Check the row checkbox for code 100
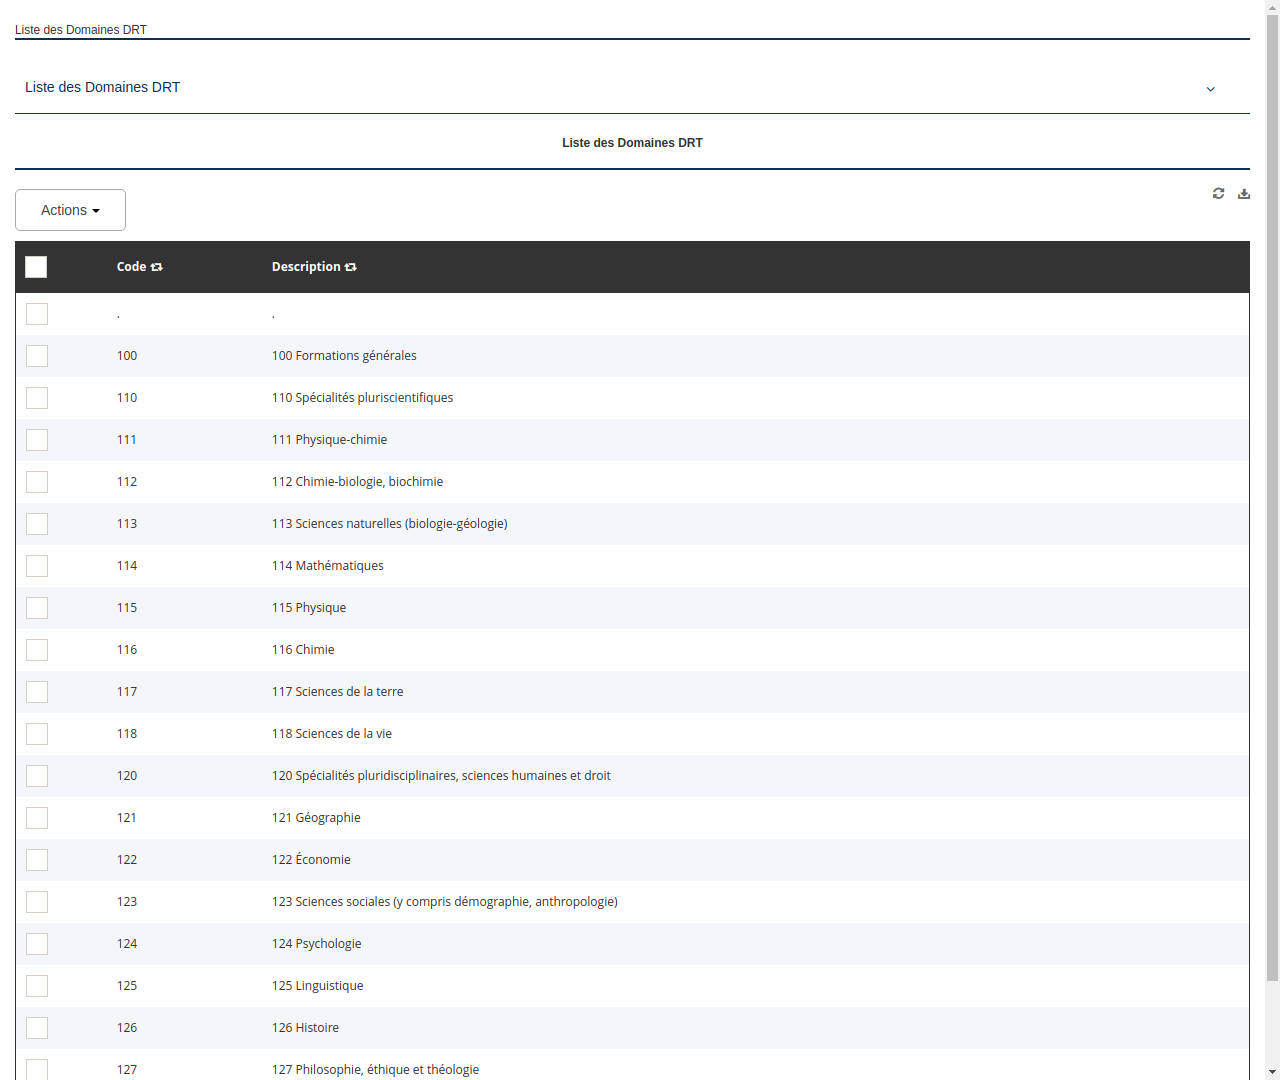The height and width of the screenshot is (1080, 1280). point(36,355)
